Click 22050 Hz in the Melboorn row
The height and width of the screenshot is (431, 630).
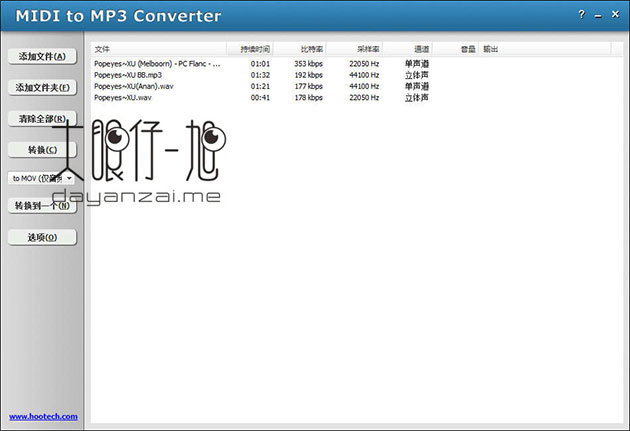tap(364, 63)
